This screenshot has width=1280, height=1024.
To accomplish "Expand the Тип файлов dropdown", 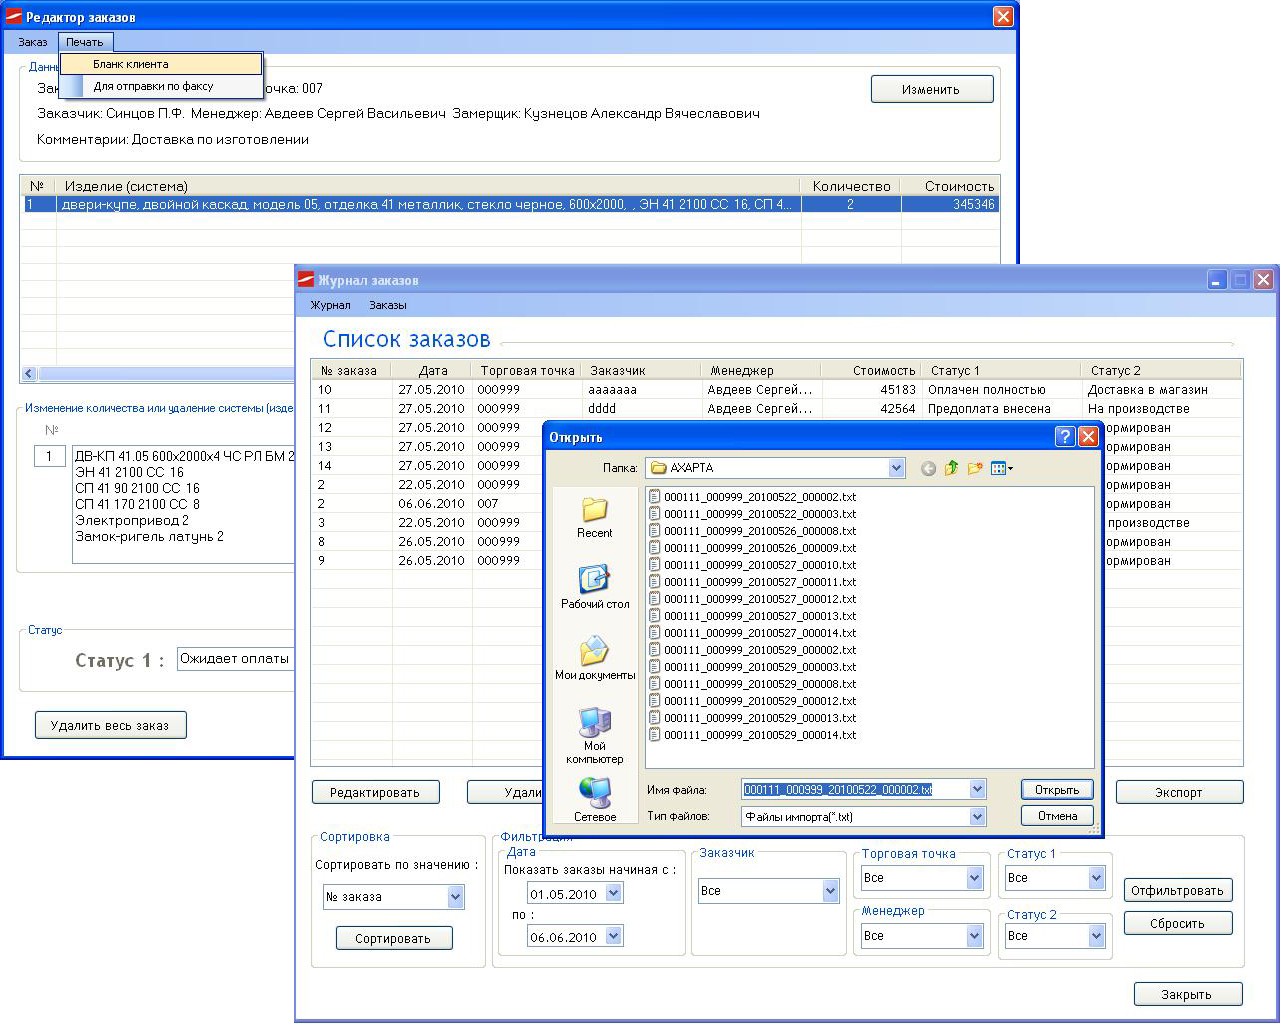I will tap(977, 817).
